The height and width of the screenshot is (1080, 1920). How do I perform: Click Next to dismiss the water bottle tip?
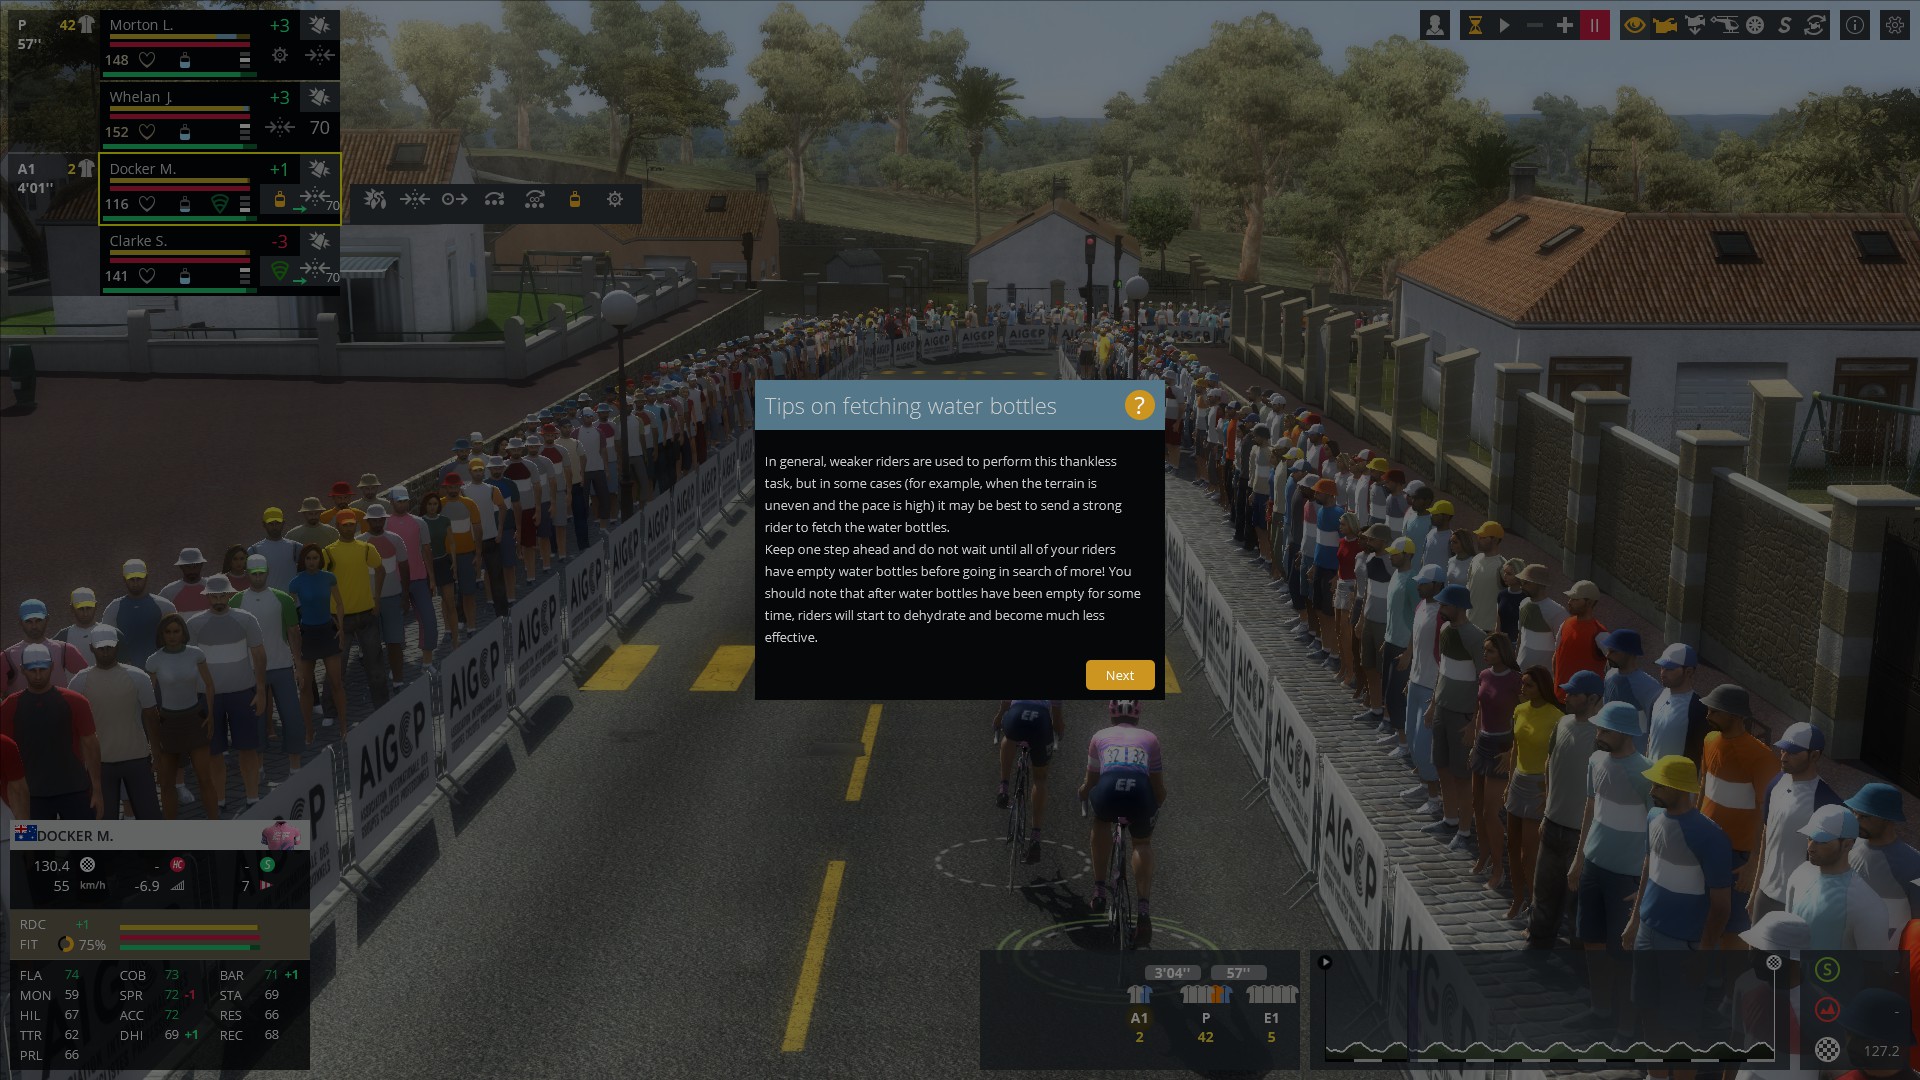1118,674
